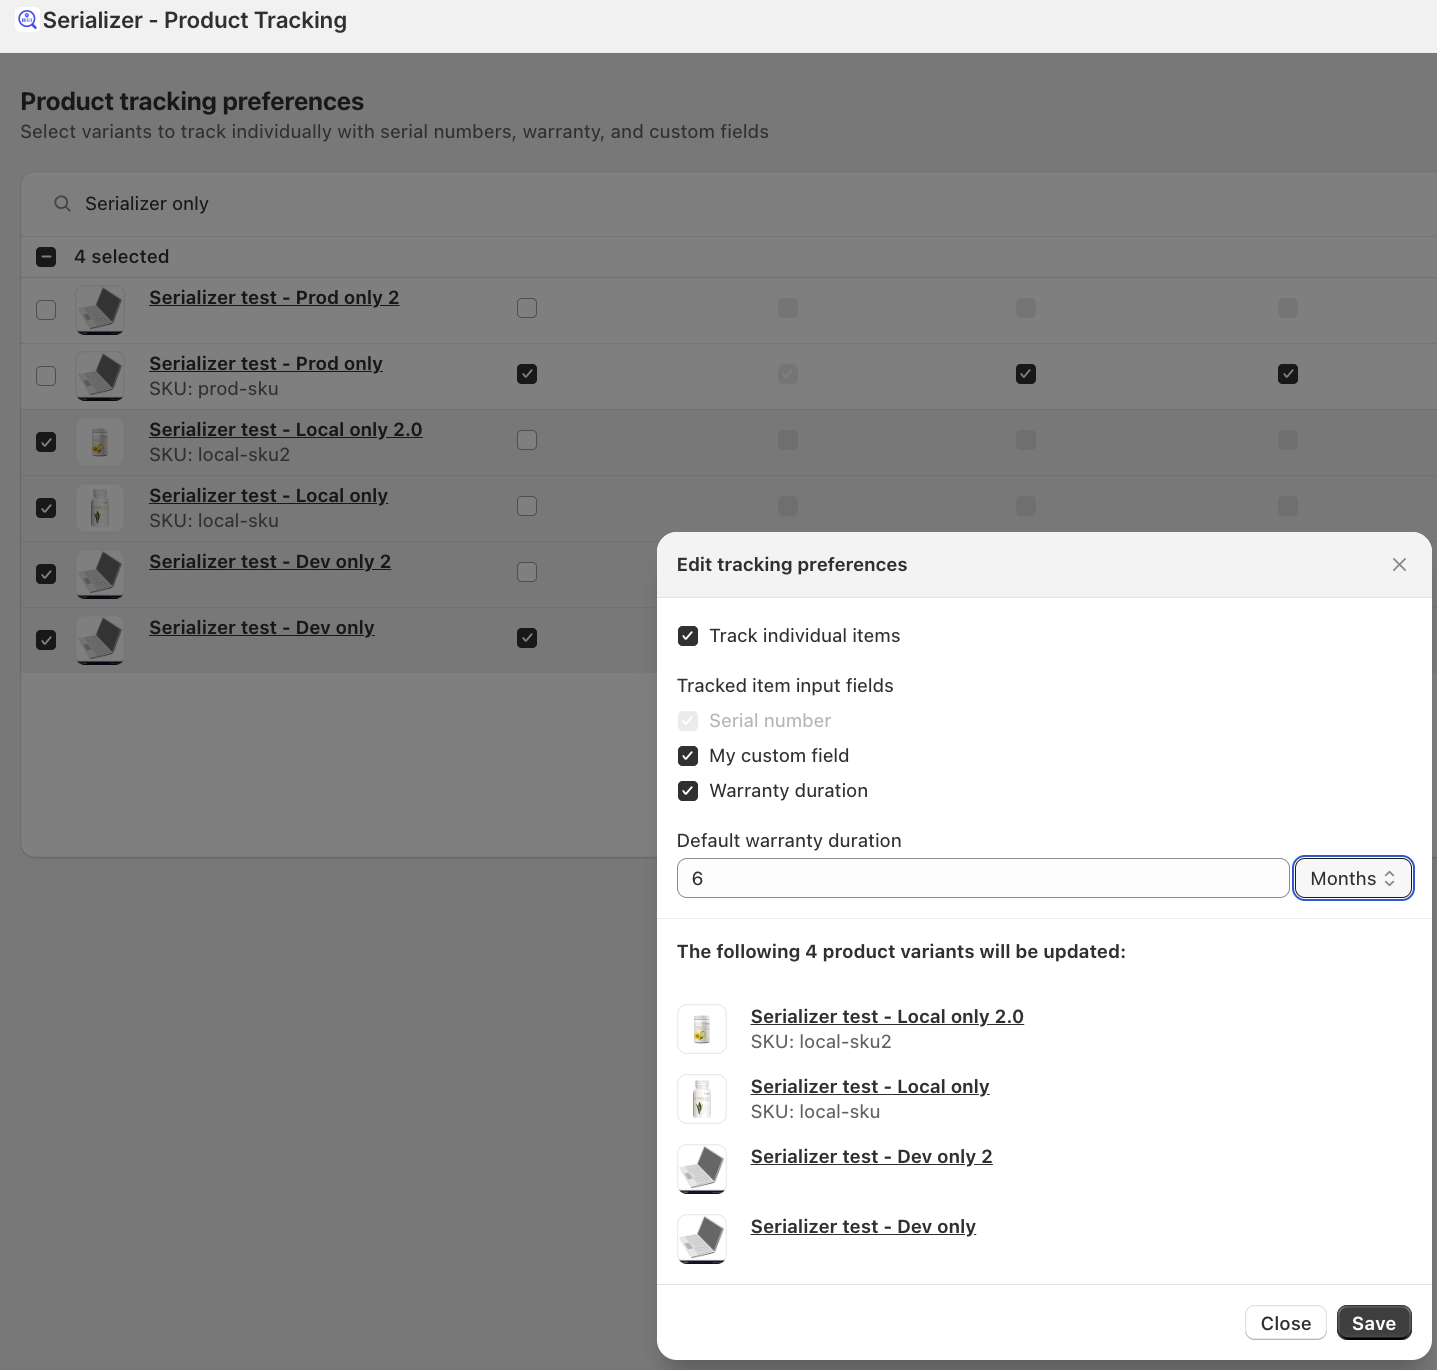
Task: Click the Local only product image in dialog
Action: point(702,1099)
